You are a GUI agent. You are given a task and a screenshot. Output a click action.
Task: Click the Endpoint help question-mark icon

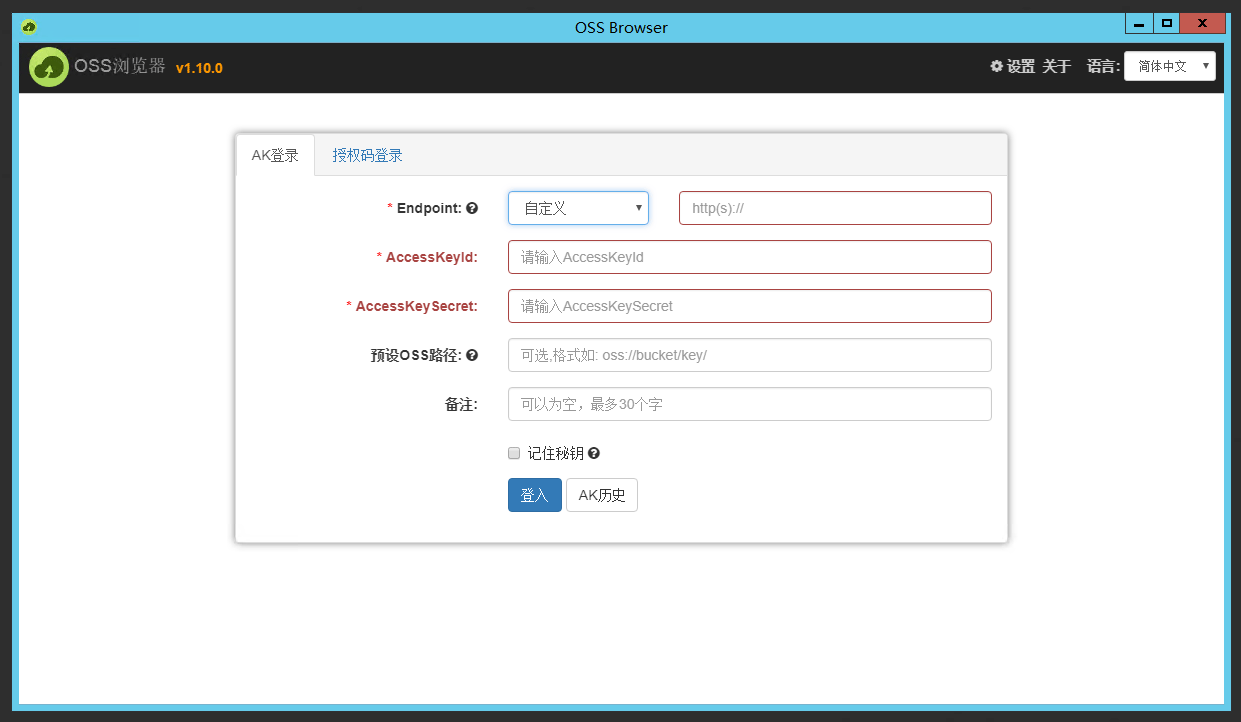472,208
